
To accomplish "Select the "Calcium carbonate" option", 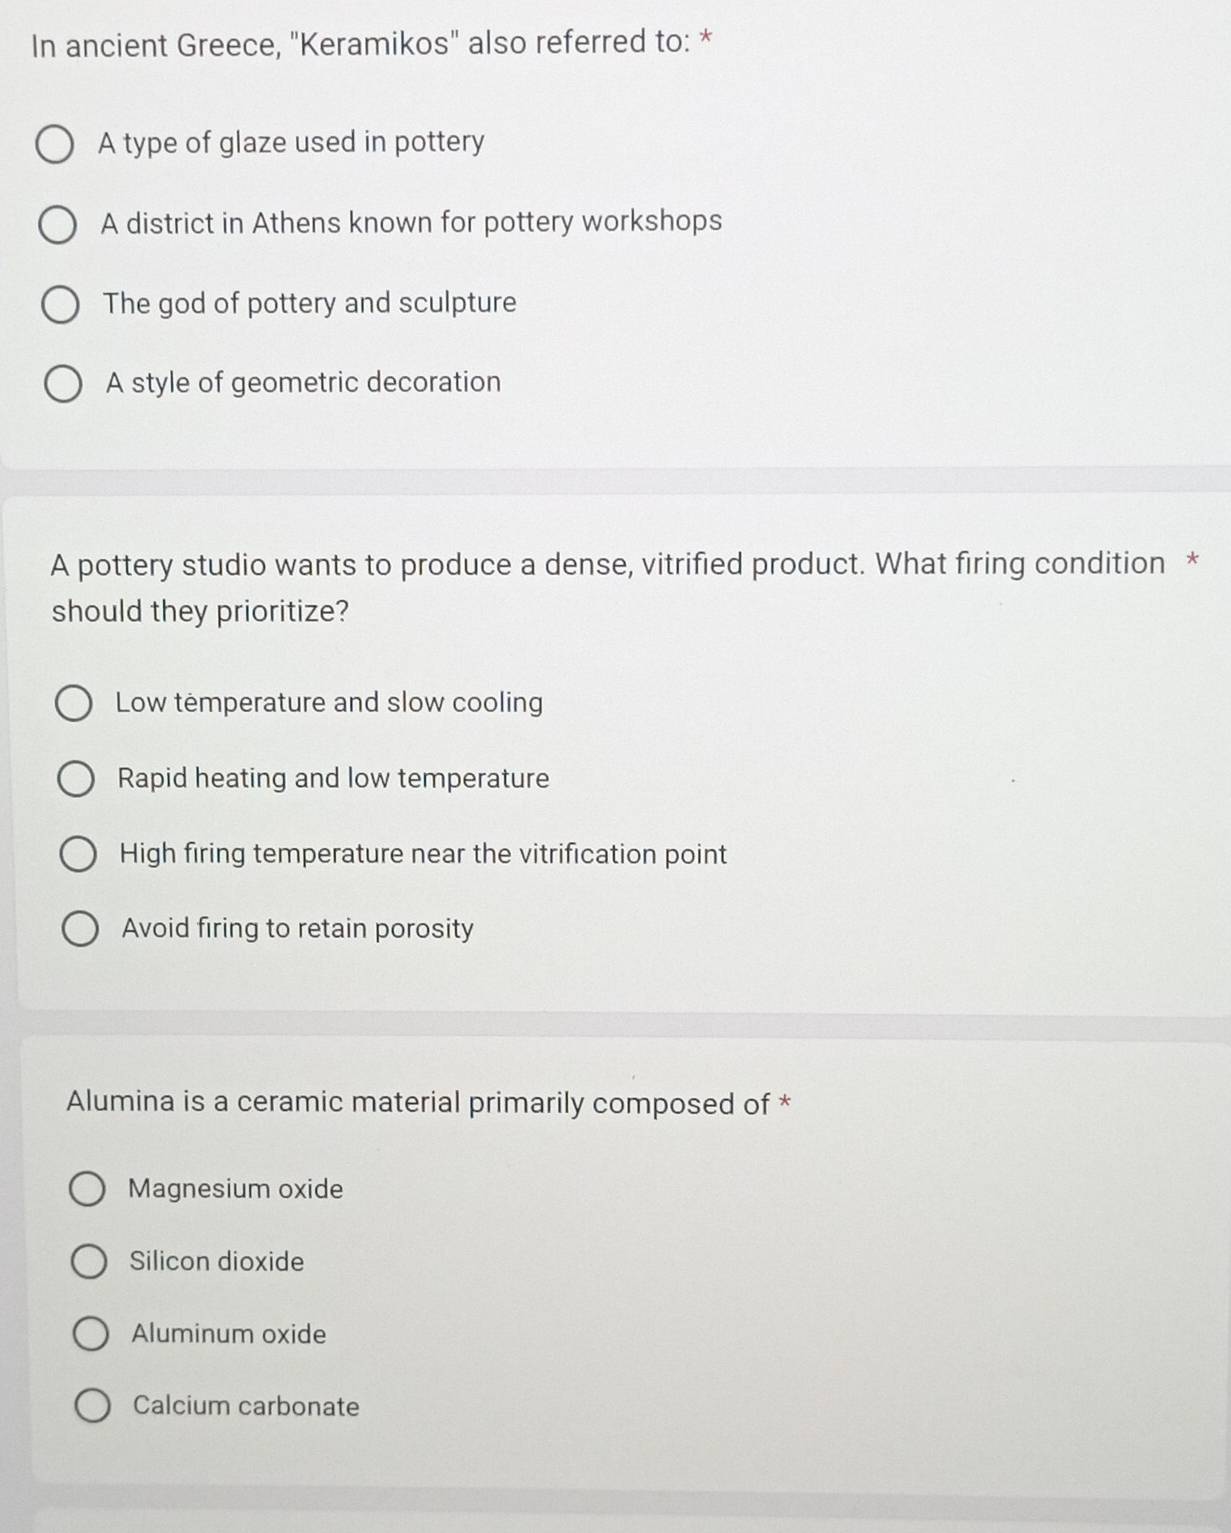I will click(x=93, y=1406).
